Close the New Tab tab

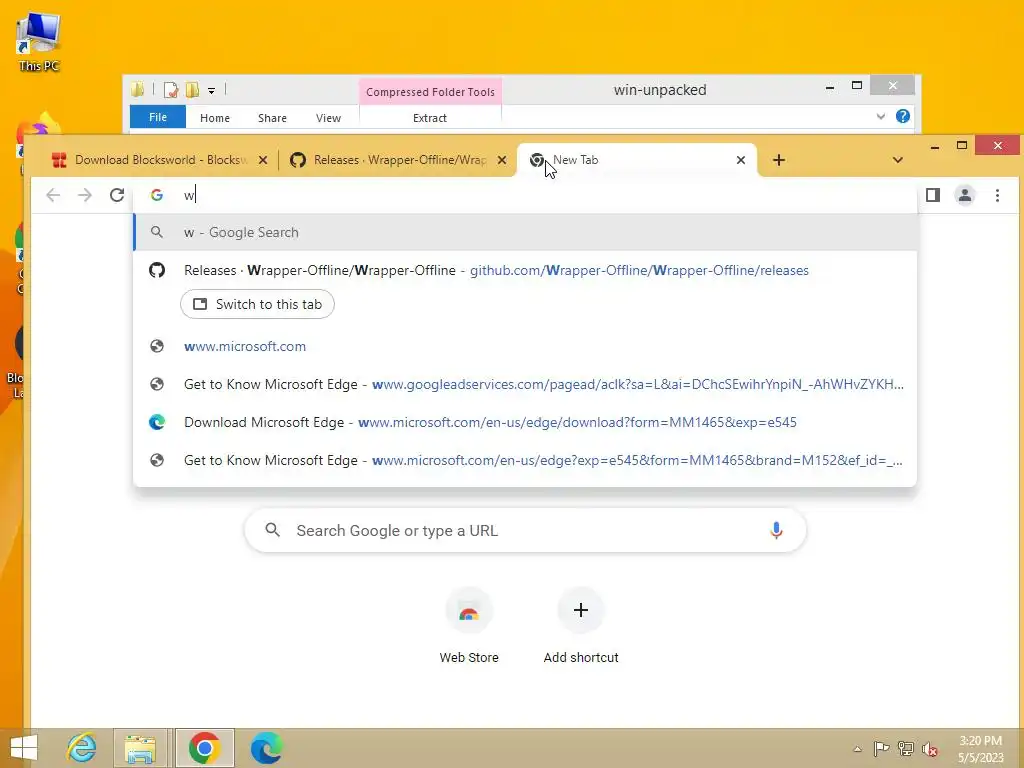(741, 160)
